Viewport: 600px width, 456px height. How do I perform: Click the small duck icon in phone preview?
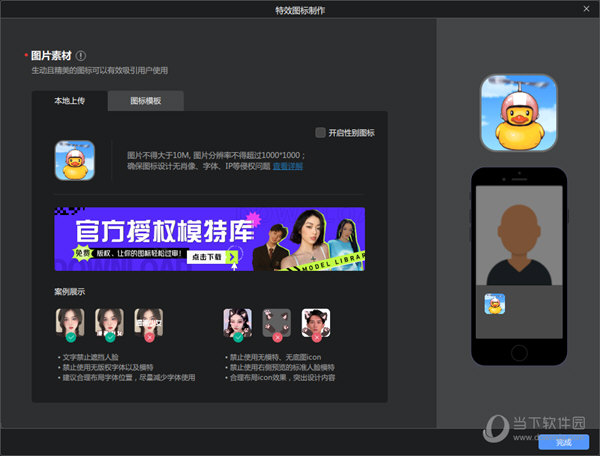click(495, 304)
